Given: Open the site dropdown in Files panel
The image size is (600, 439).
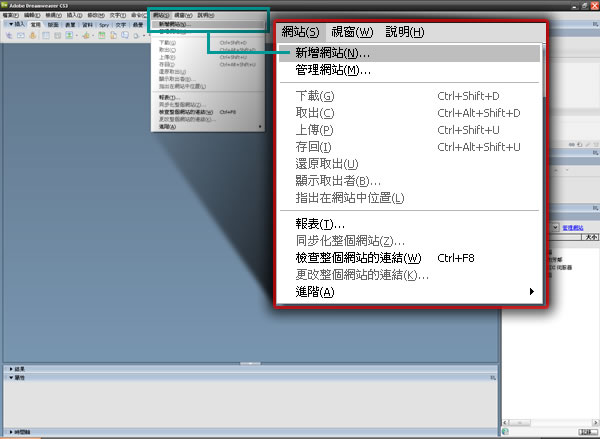Looking at the screenshot, I should coord(555,227).
